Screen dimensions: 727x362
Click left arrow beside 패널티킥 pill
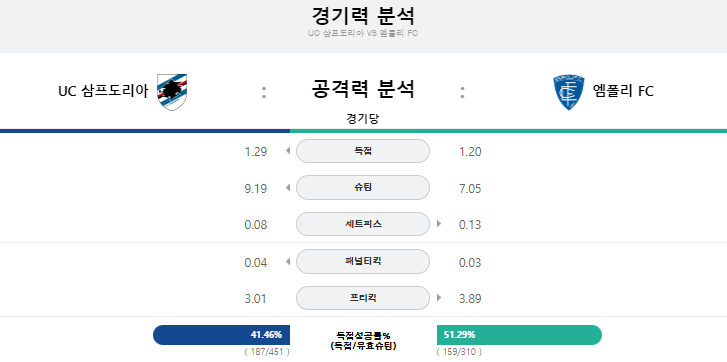(288, 261)
